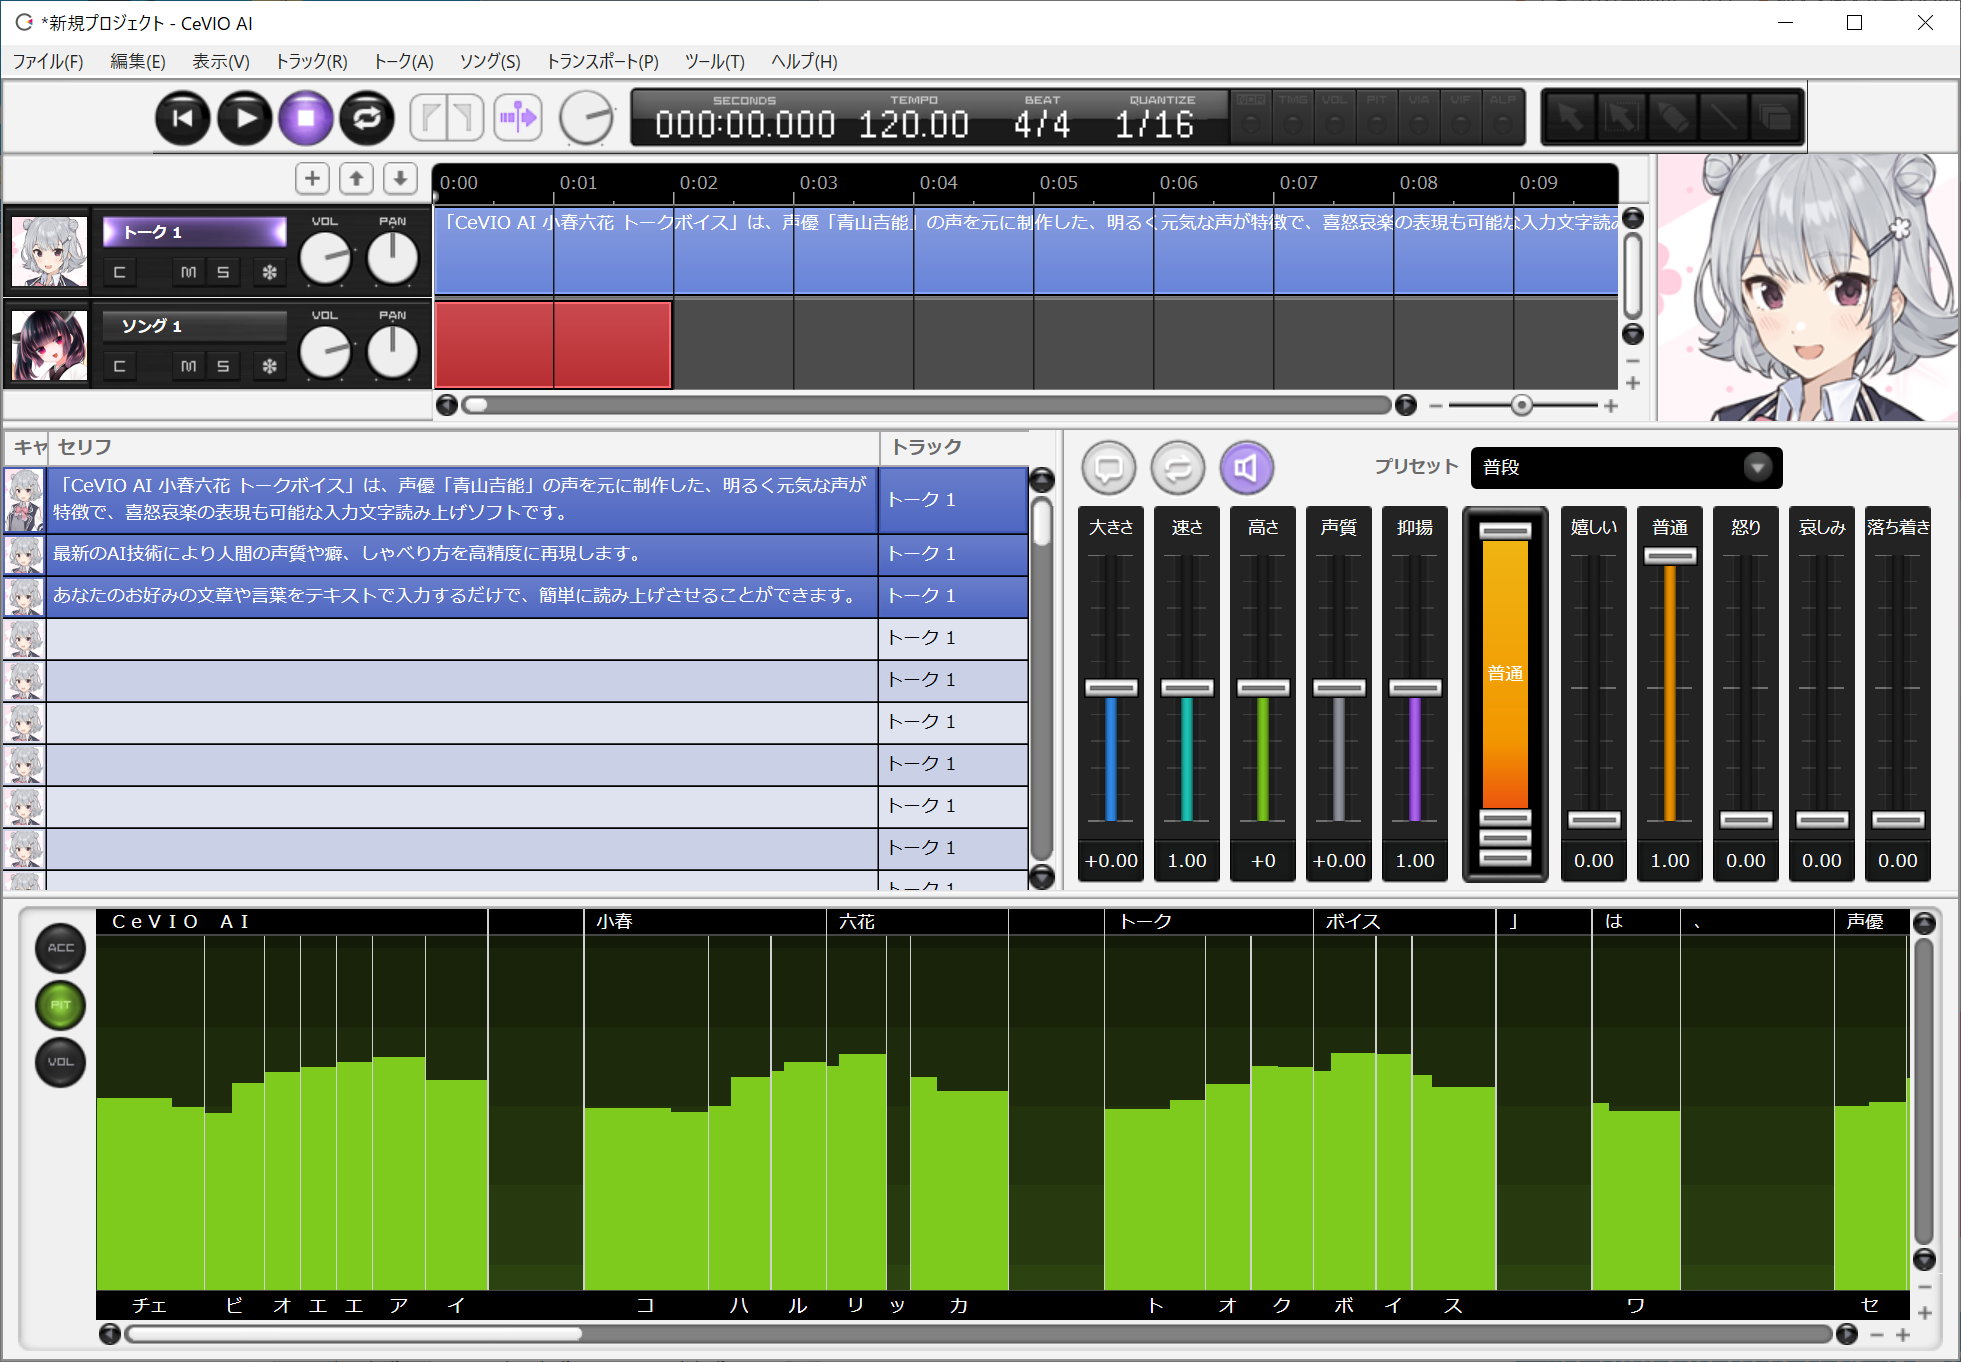Freeze the ソング 1 track with the snowflake

pyautogui.click(x=269, y=366)
